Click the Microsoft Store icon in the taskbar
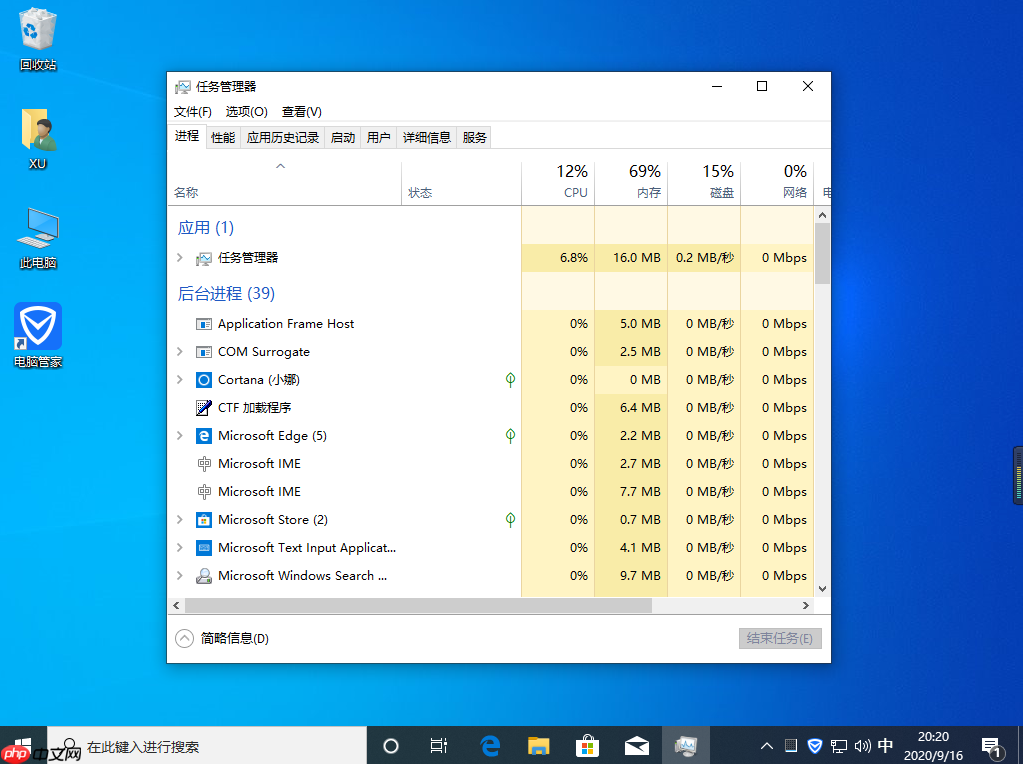Screen dimensions: 1023x764 [x=587, y=745]
